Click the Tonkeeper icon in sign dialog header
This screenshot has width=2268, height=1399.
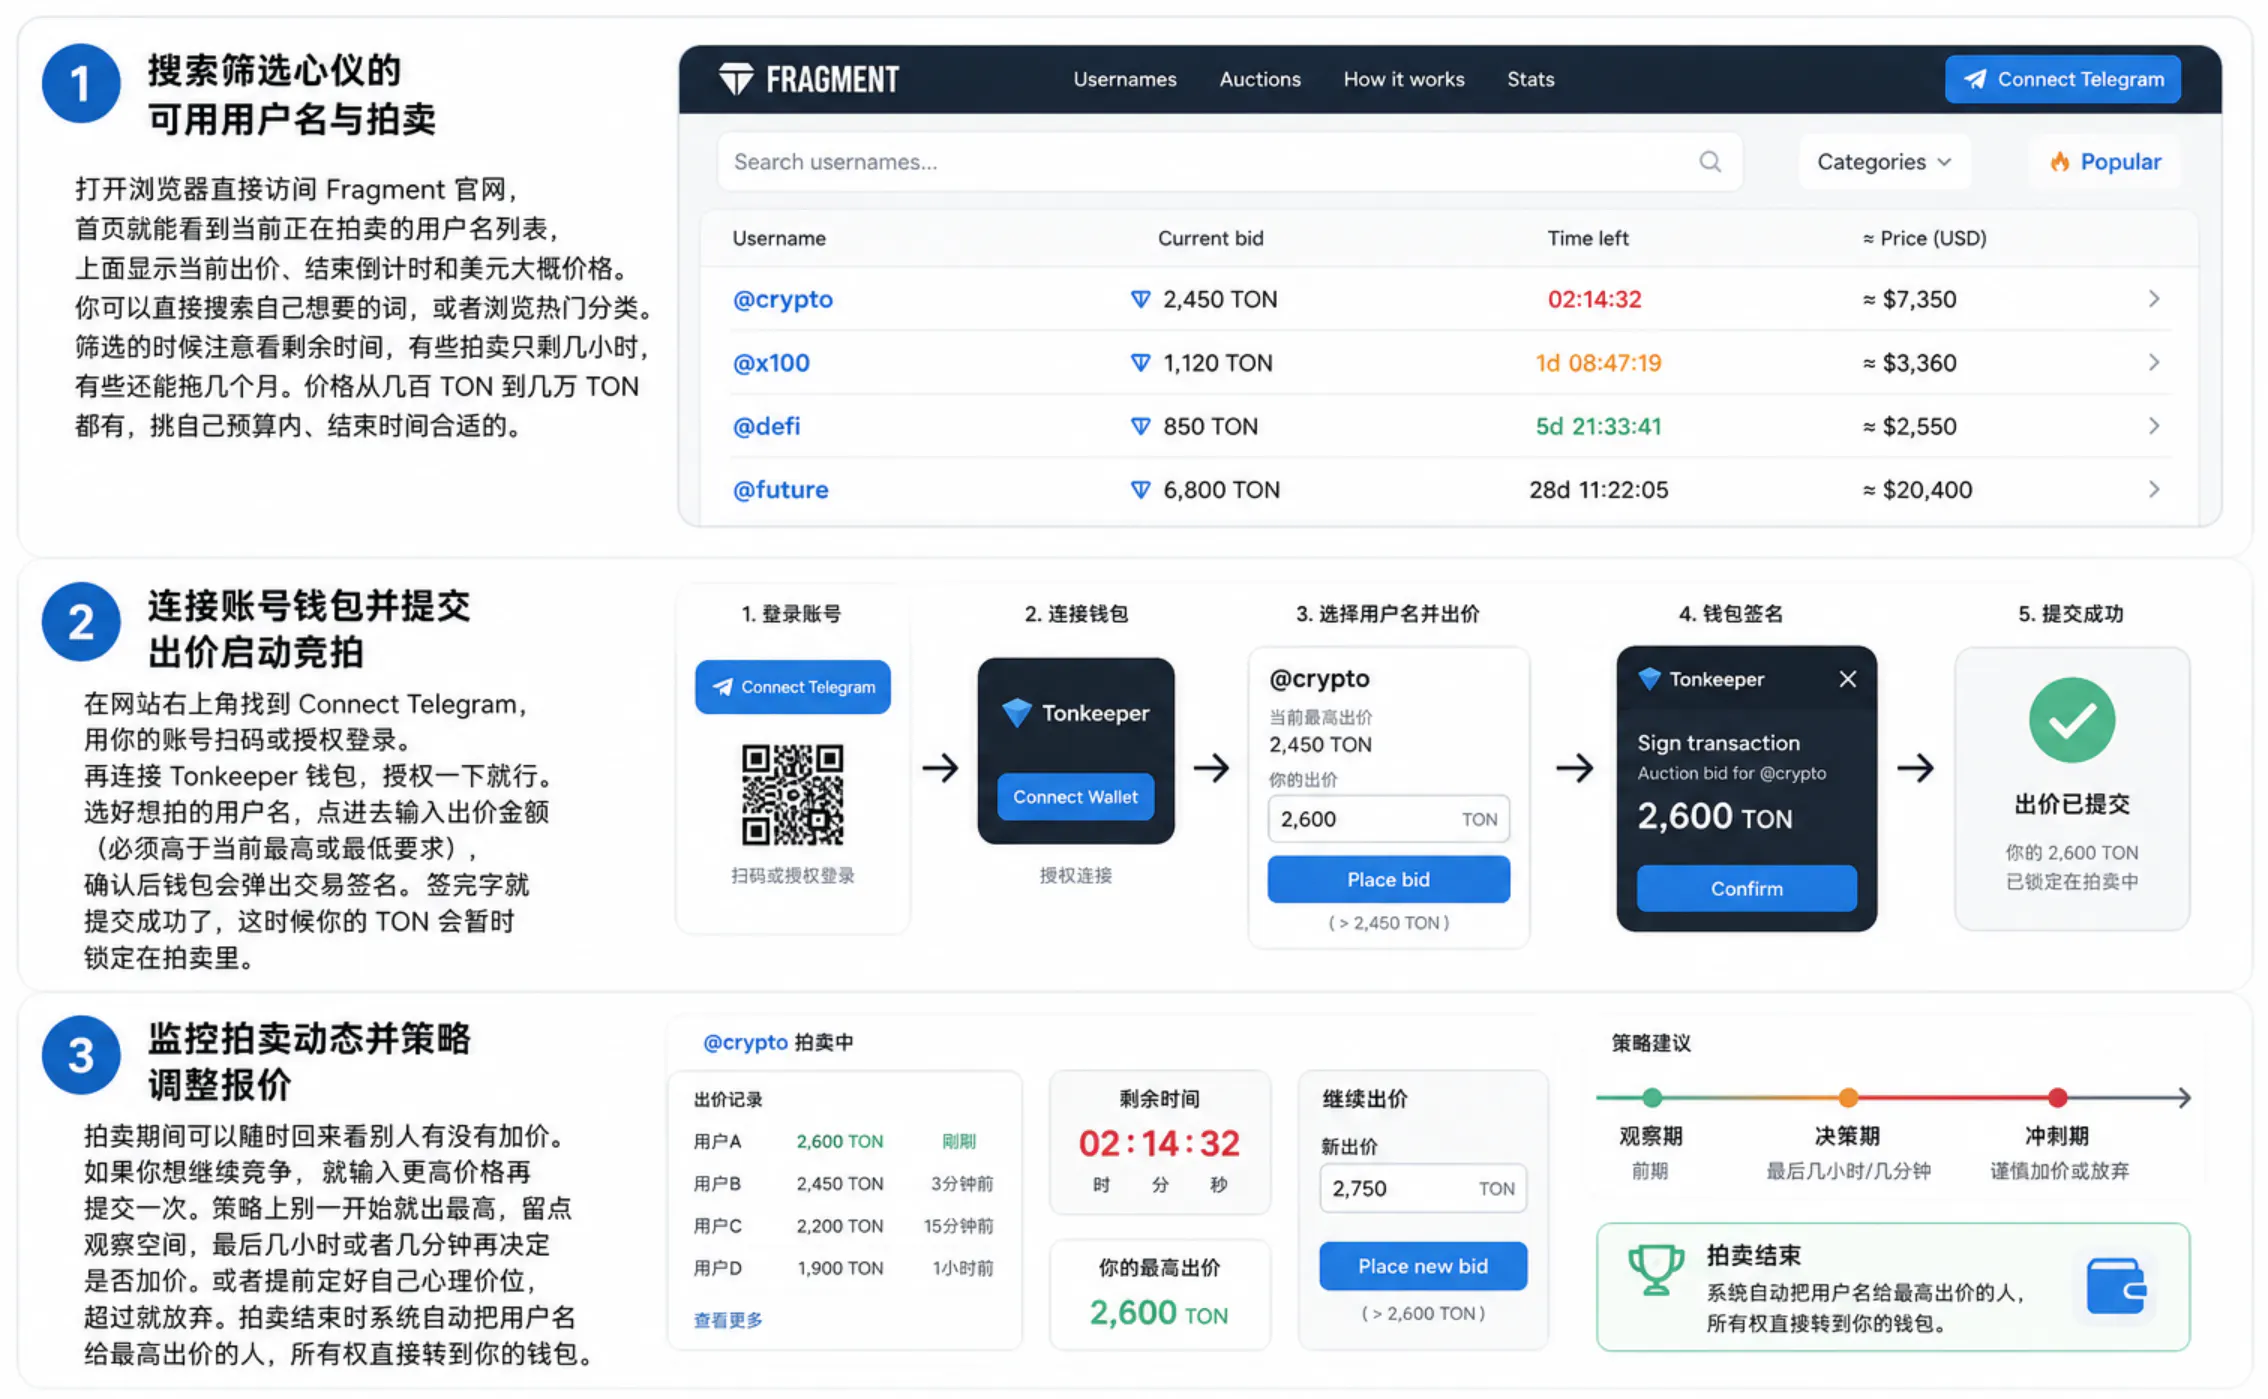pos(1650,679)
